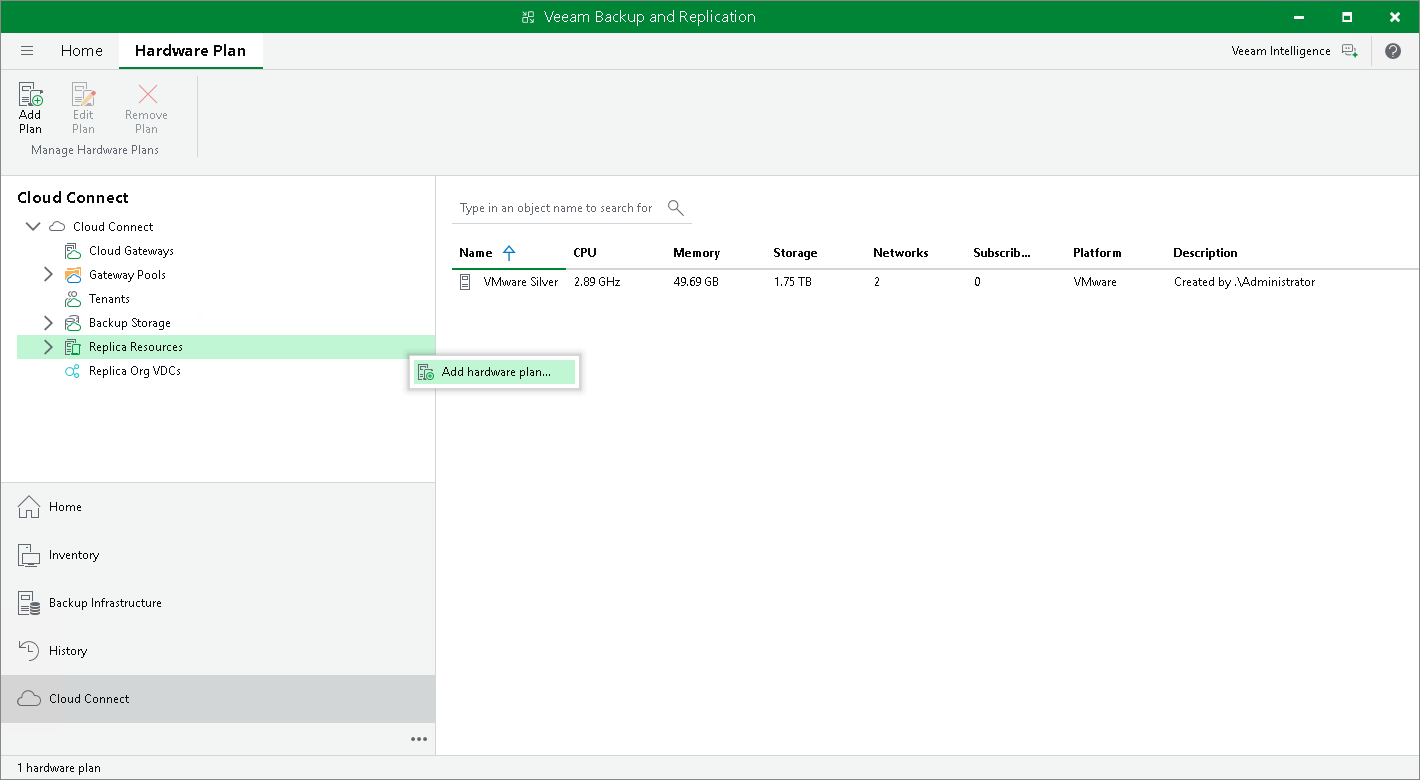Sort by the Description column header

click(x=1205, y=253)
